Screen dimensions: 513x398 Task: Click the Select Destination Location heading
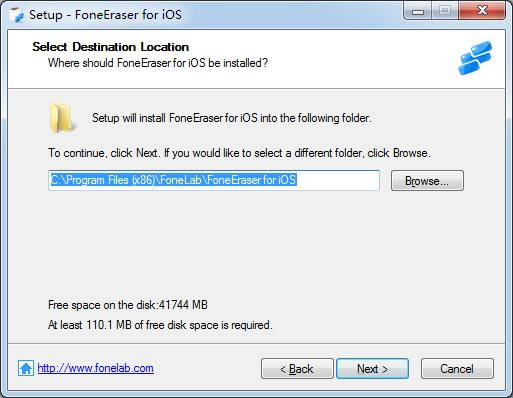[x=111, y=47]
